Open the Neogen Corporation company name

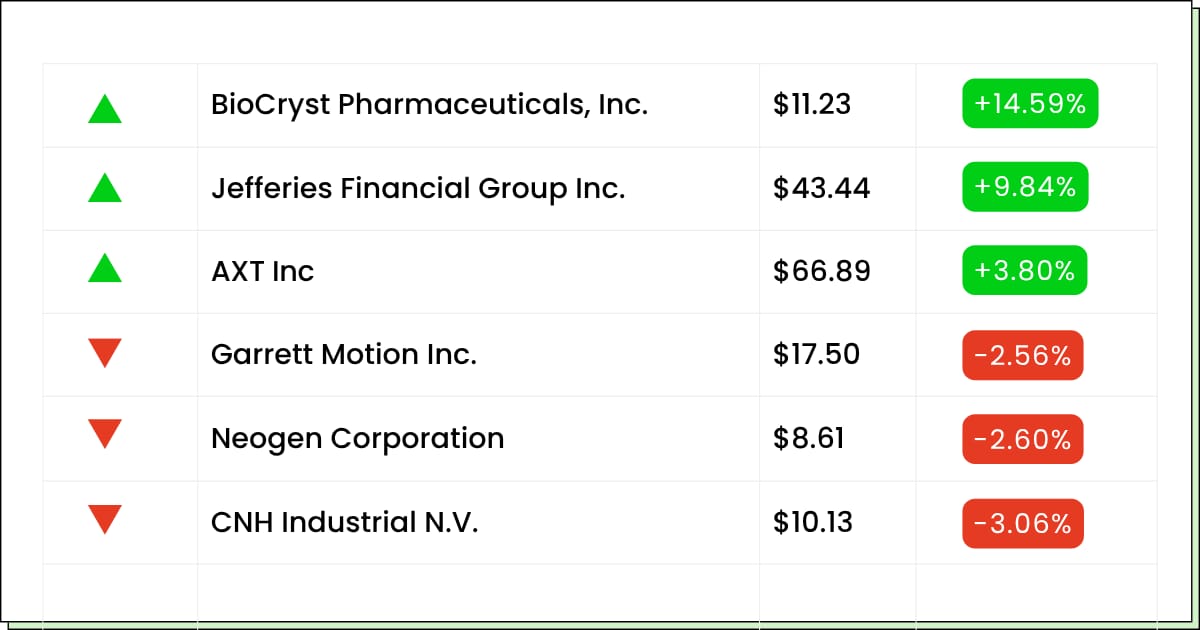point(357,438)
